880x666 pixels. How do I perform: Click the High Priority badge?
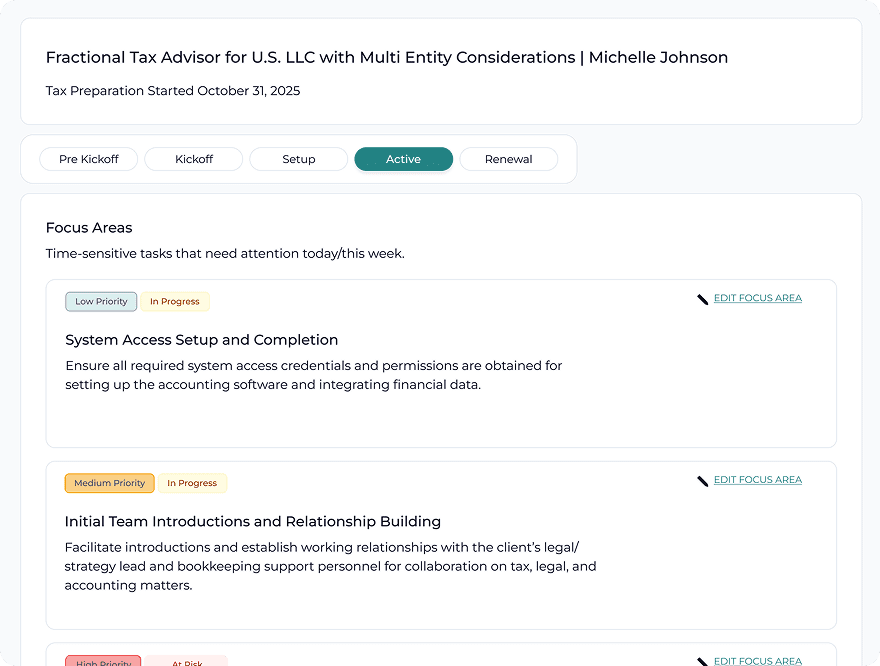(103, 661)
